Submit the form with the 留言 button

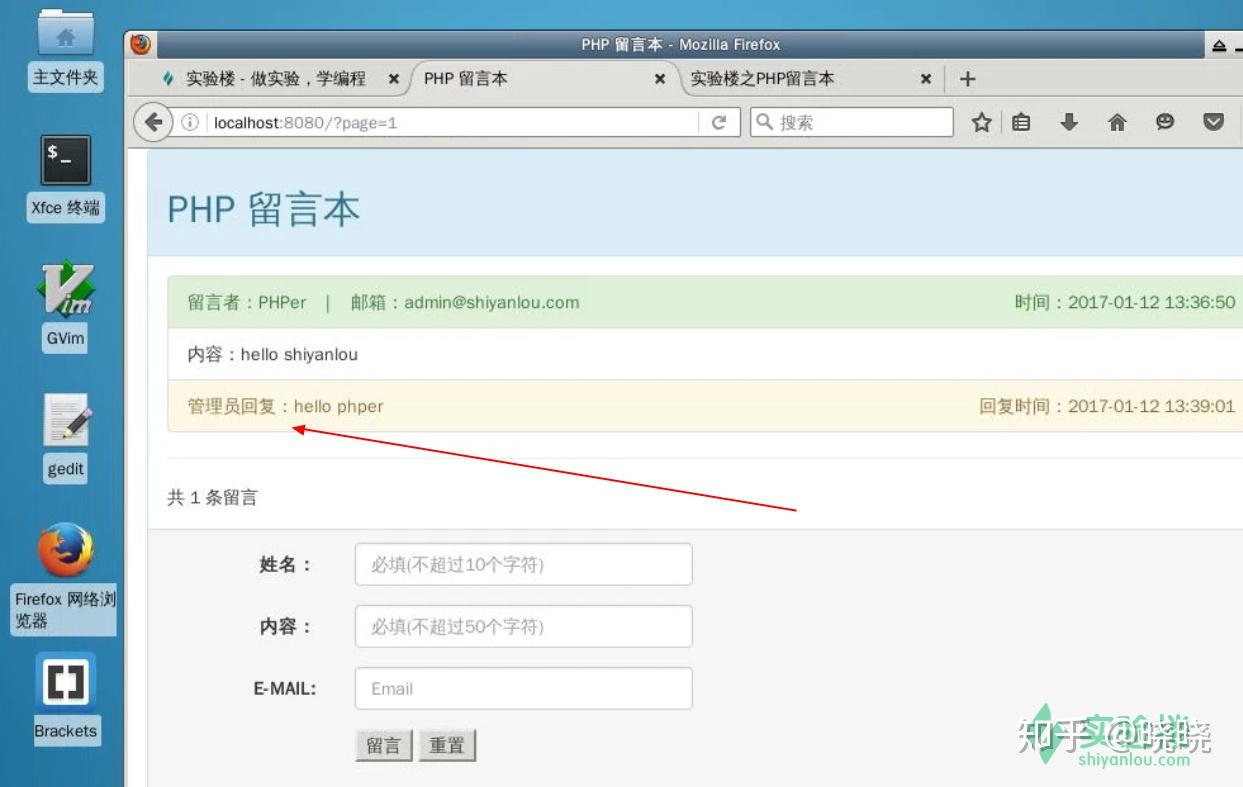point(383,745)
